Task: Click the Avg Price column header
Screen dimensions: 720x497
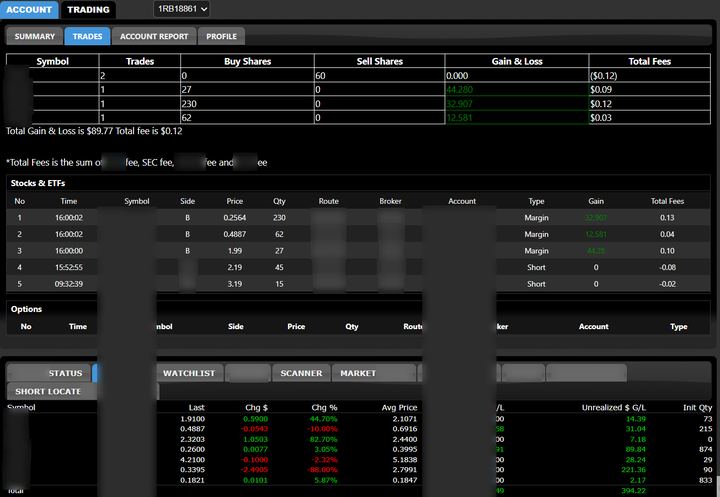Action: [399, 407]
